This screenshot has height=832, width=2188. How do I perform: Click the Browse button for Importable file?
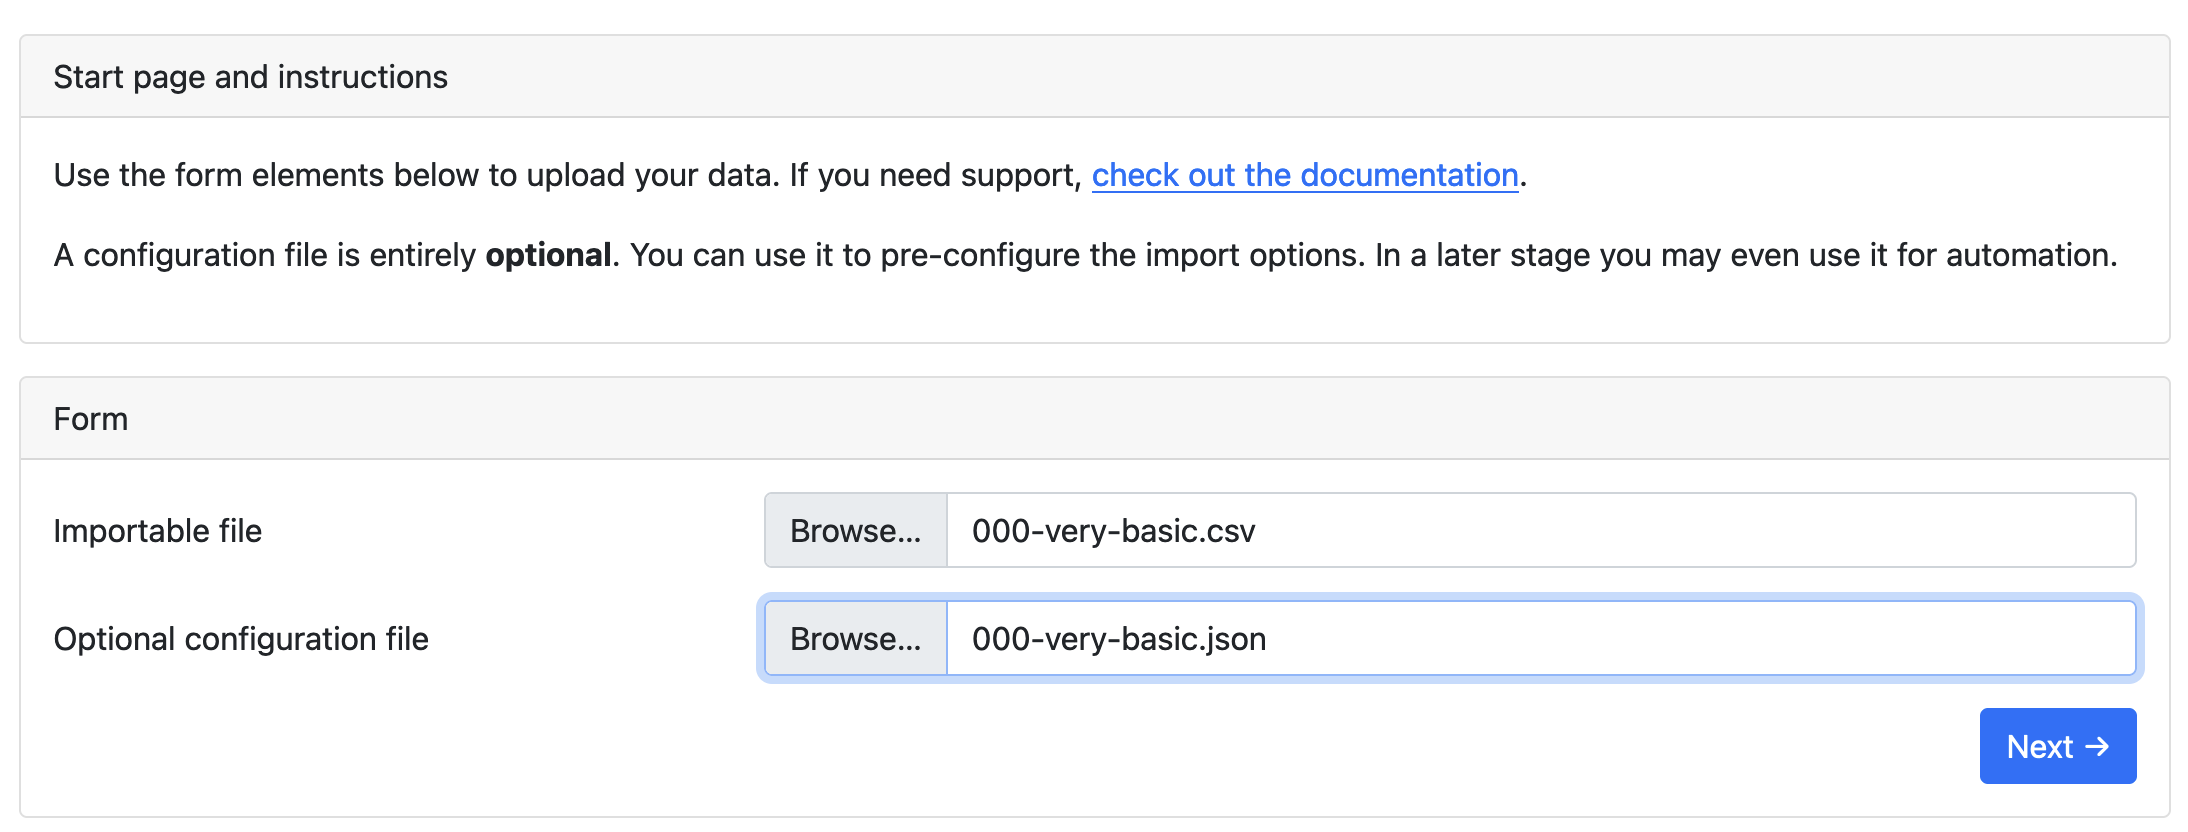(x=855, y=531)
